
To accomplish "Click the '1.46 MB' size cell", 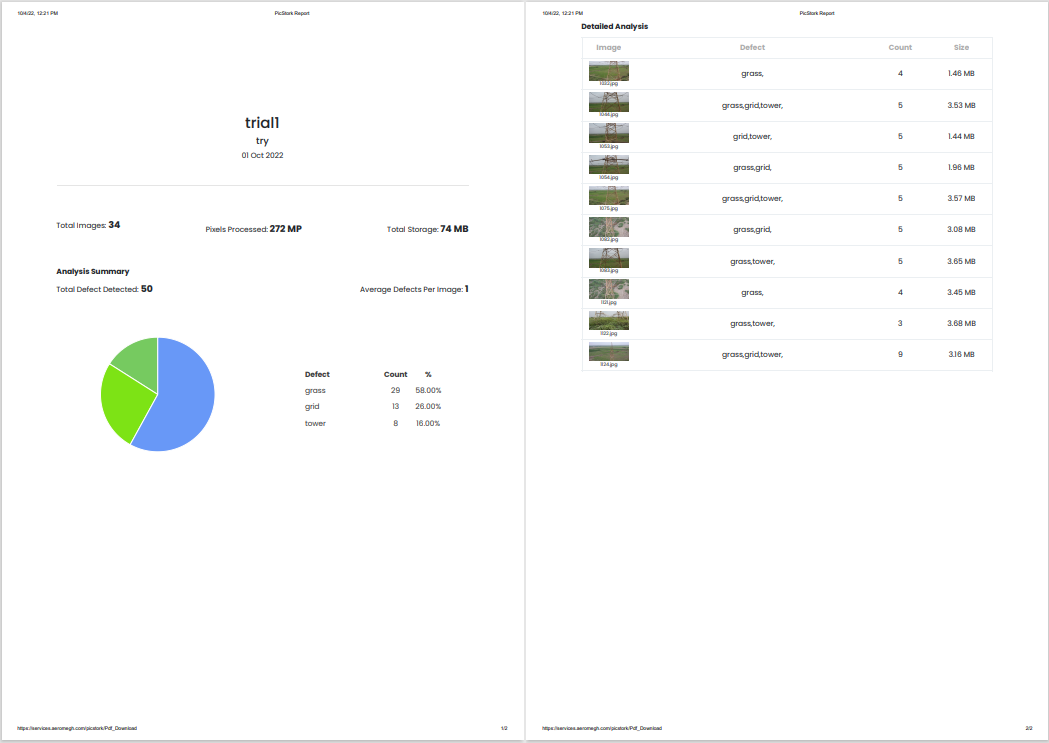I will point(961,74).
